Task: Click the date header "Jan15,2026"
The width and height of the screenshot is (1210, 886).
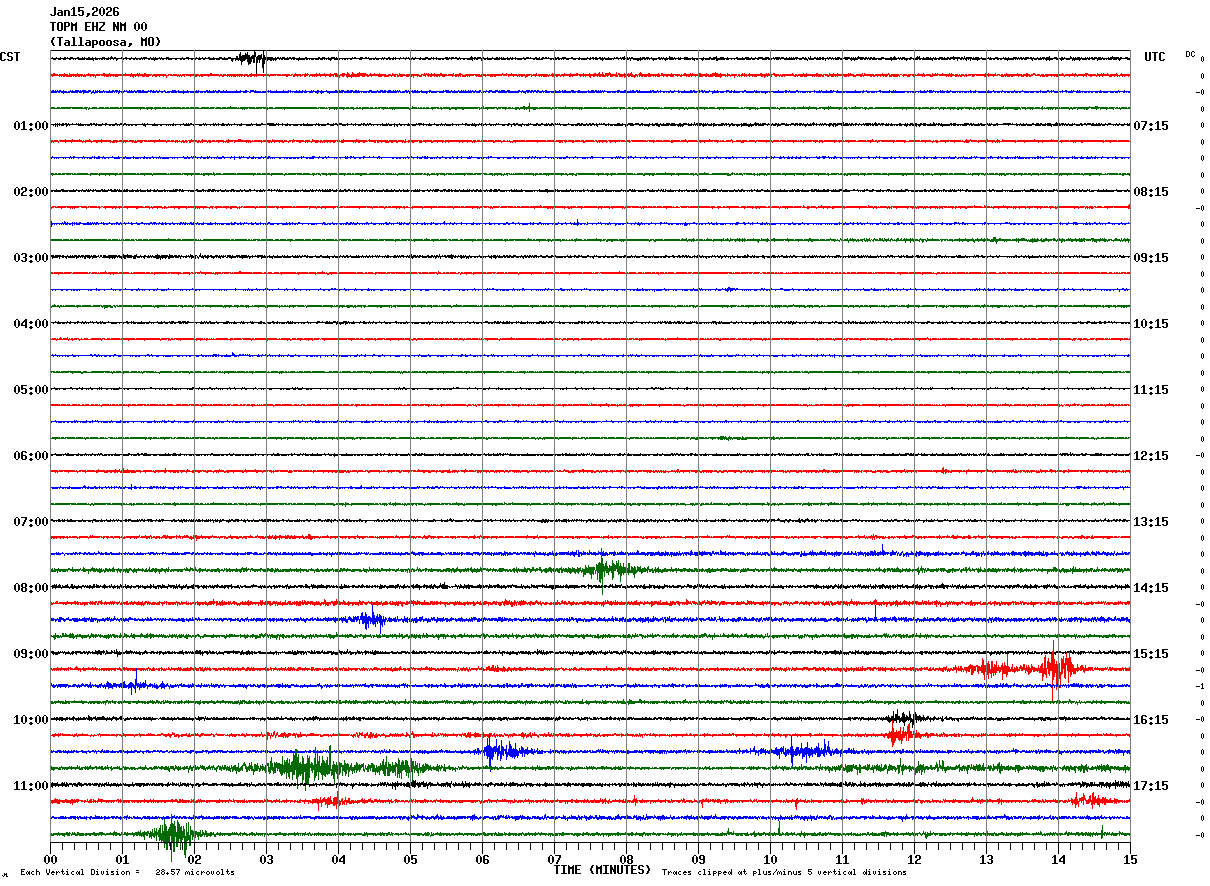Action: [x=84, y=12]
